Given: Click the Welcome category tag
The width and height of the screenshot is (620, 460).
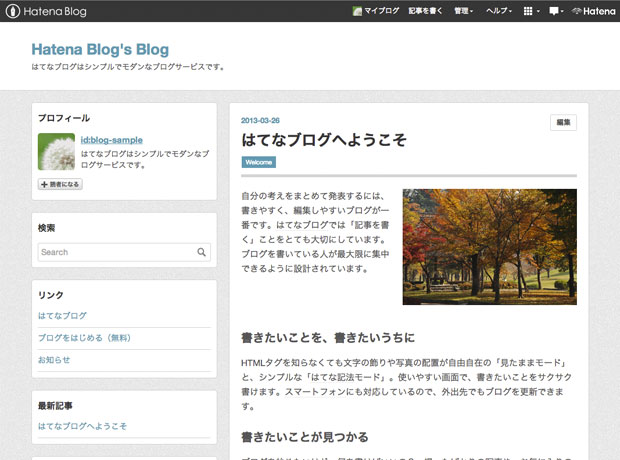Looking at the screenshot, I should tap(259, 162).
